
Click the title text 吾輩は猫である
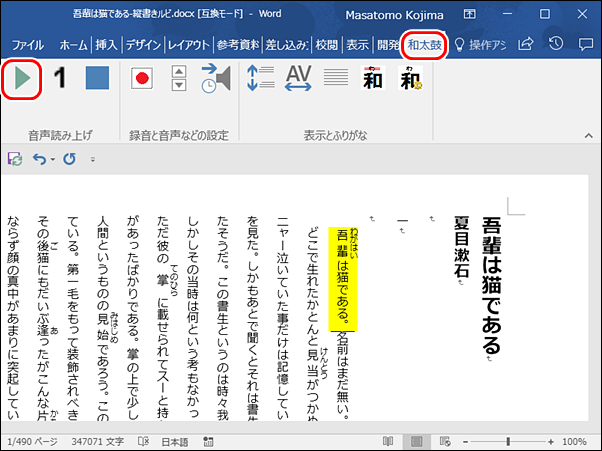coord(491,285)
